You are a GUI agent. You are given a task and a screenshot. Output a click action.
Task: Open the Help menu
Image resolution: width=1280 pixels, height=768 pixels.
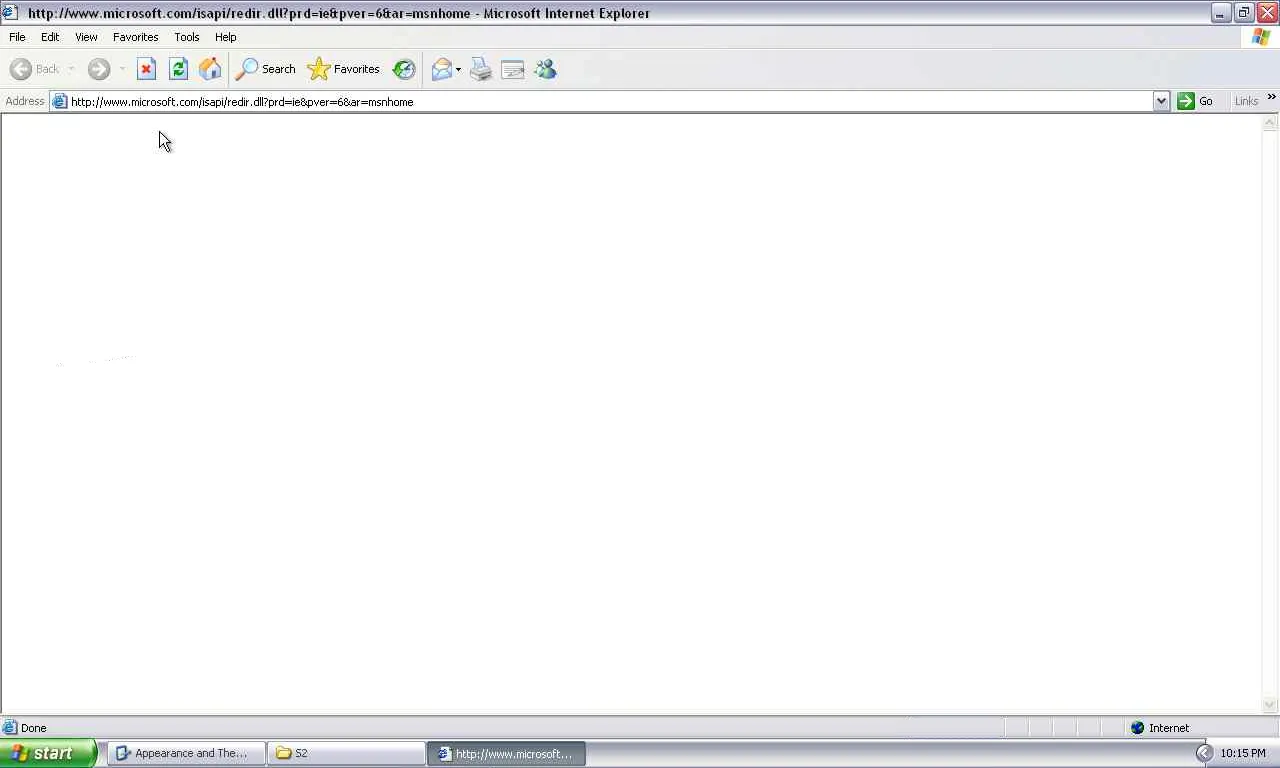(226, 37)
